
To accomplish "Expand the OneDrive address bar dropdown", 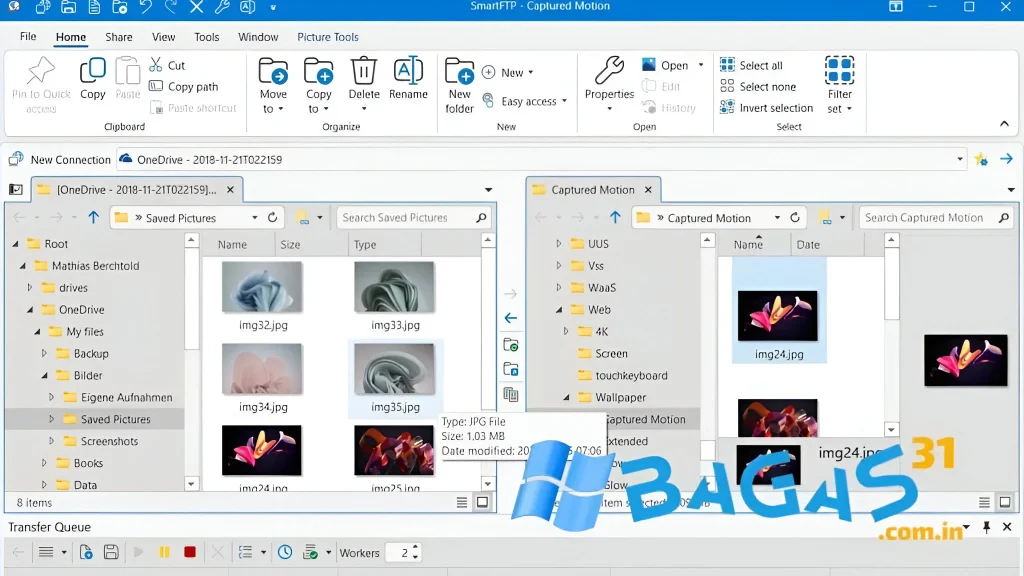I will pos(959,159).
